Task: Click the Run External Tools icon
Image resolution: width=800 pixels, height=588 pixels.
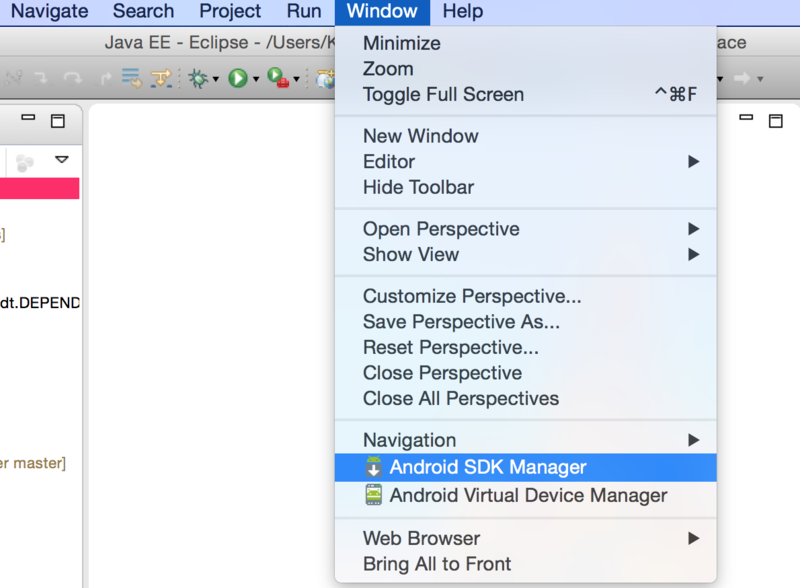Action: [278, 78]
